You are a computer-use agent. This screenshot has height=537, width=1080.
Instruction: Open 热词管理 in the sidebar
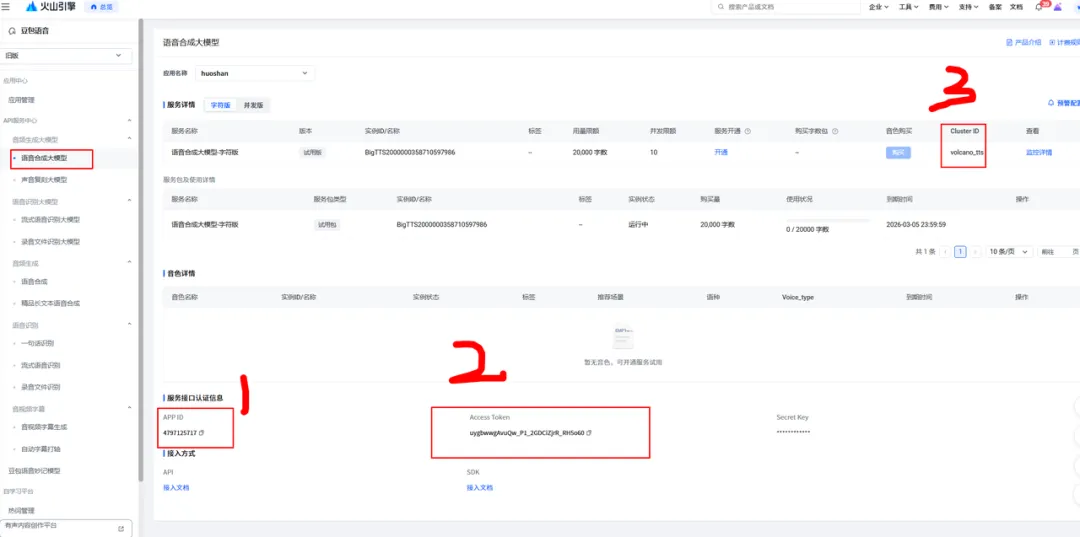[21, 511]
